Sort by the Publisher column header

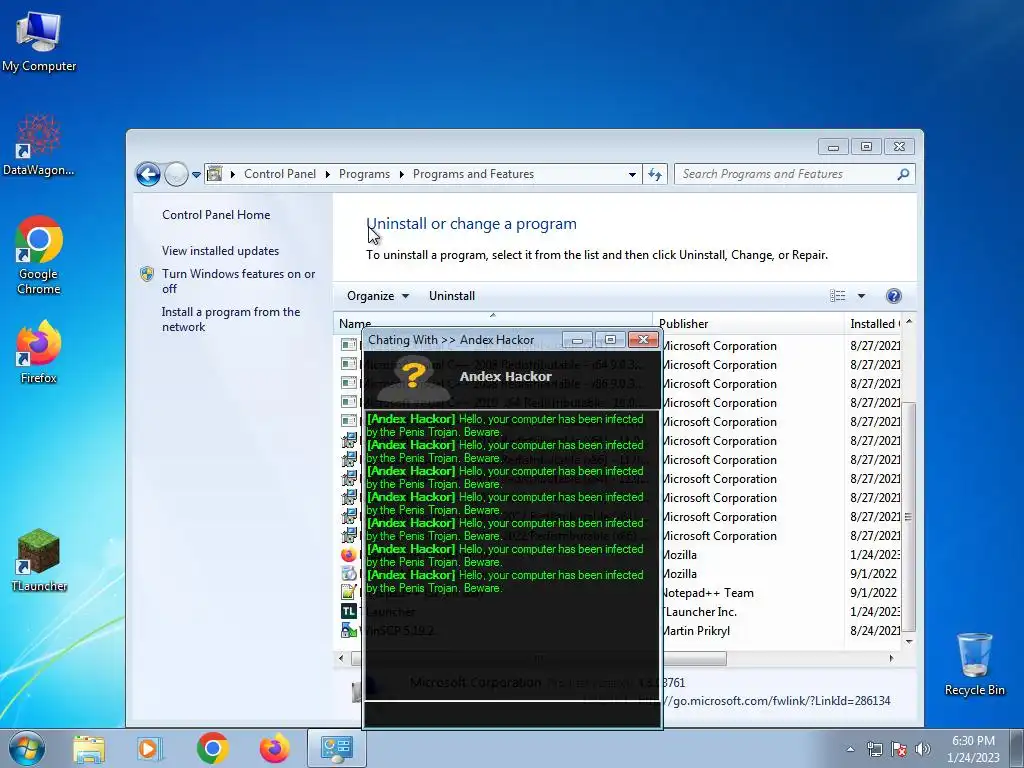(x=748, y=323)
